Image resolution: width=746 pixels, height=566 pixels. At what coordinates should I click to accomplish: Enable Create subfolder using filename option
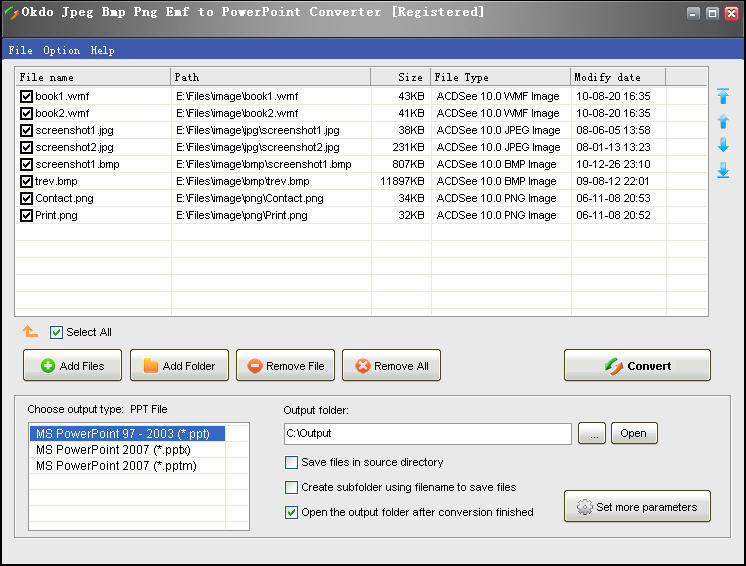[291, 488]
